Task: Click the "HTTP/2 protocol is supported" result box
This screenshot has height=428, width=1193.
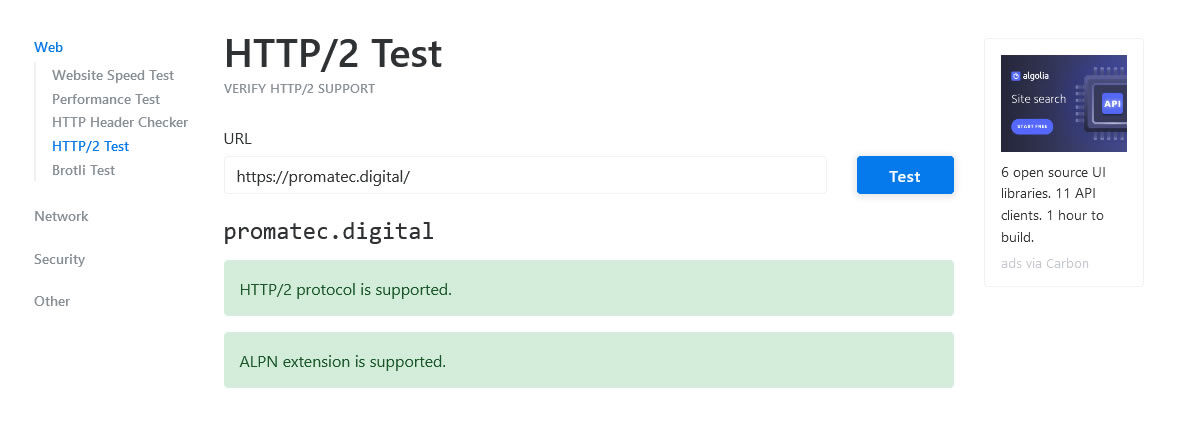Action: (588, 289)
